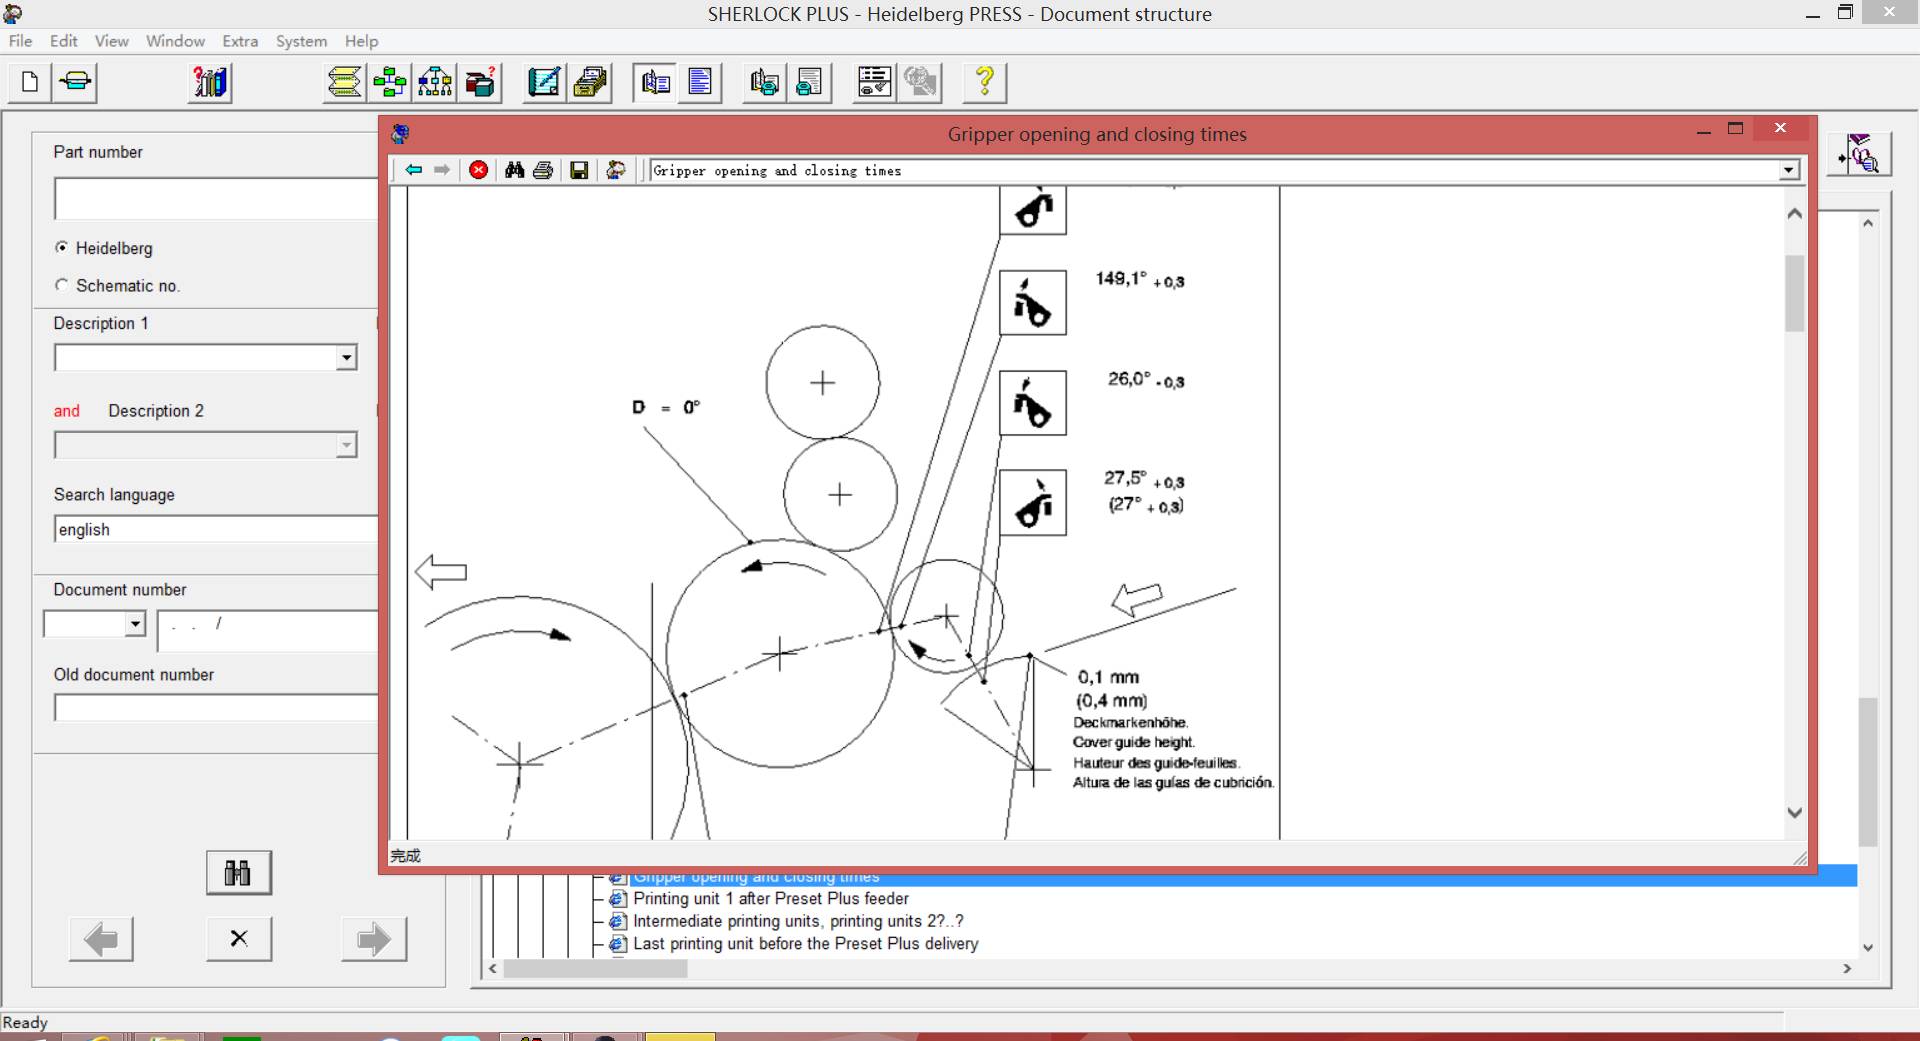
Task: Click the cartoon character icon in the Gripper window toolbar
Action: tap(616, 170)
